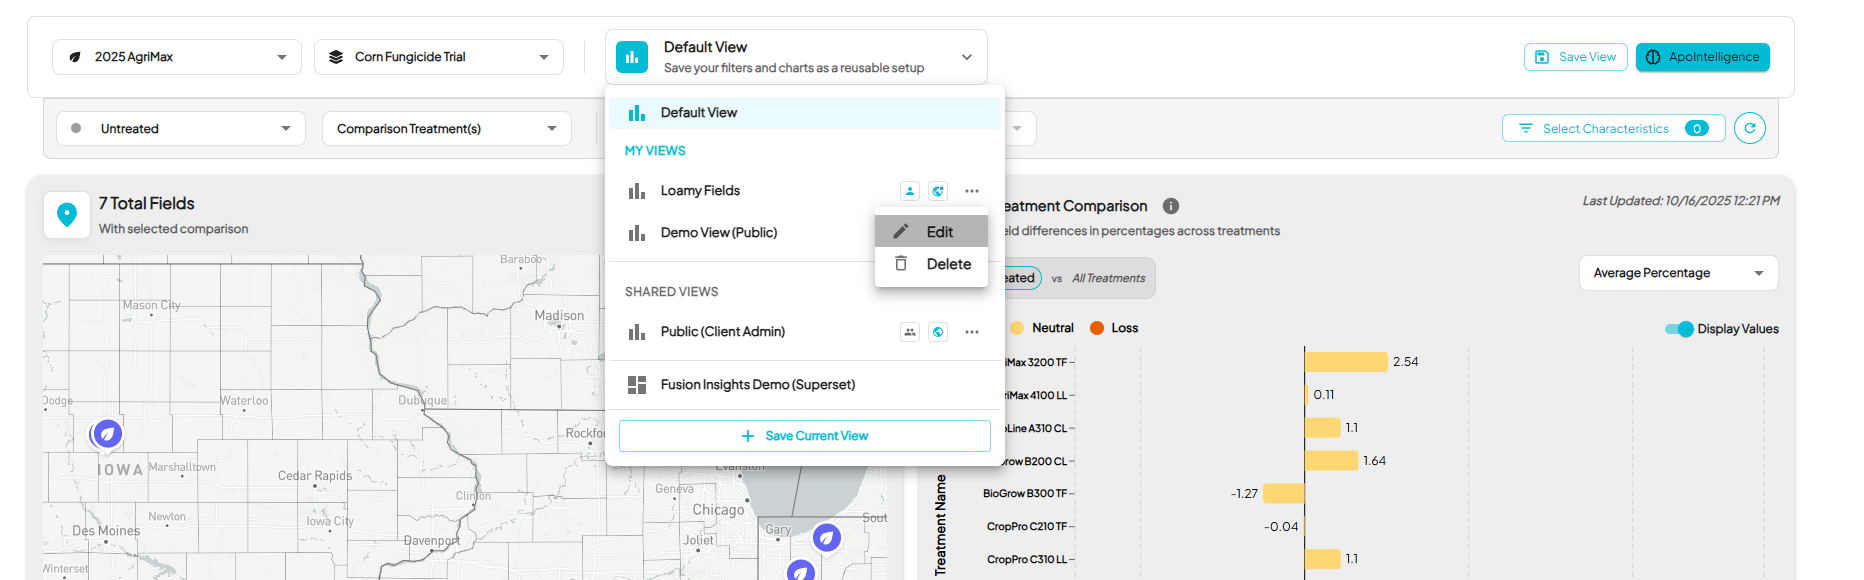Click the field marker near Mason City on map
The image size is (1864, 580).
pyautogui.click(x=107, y=434)
